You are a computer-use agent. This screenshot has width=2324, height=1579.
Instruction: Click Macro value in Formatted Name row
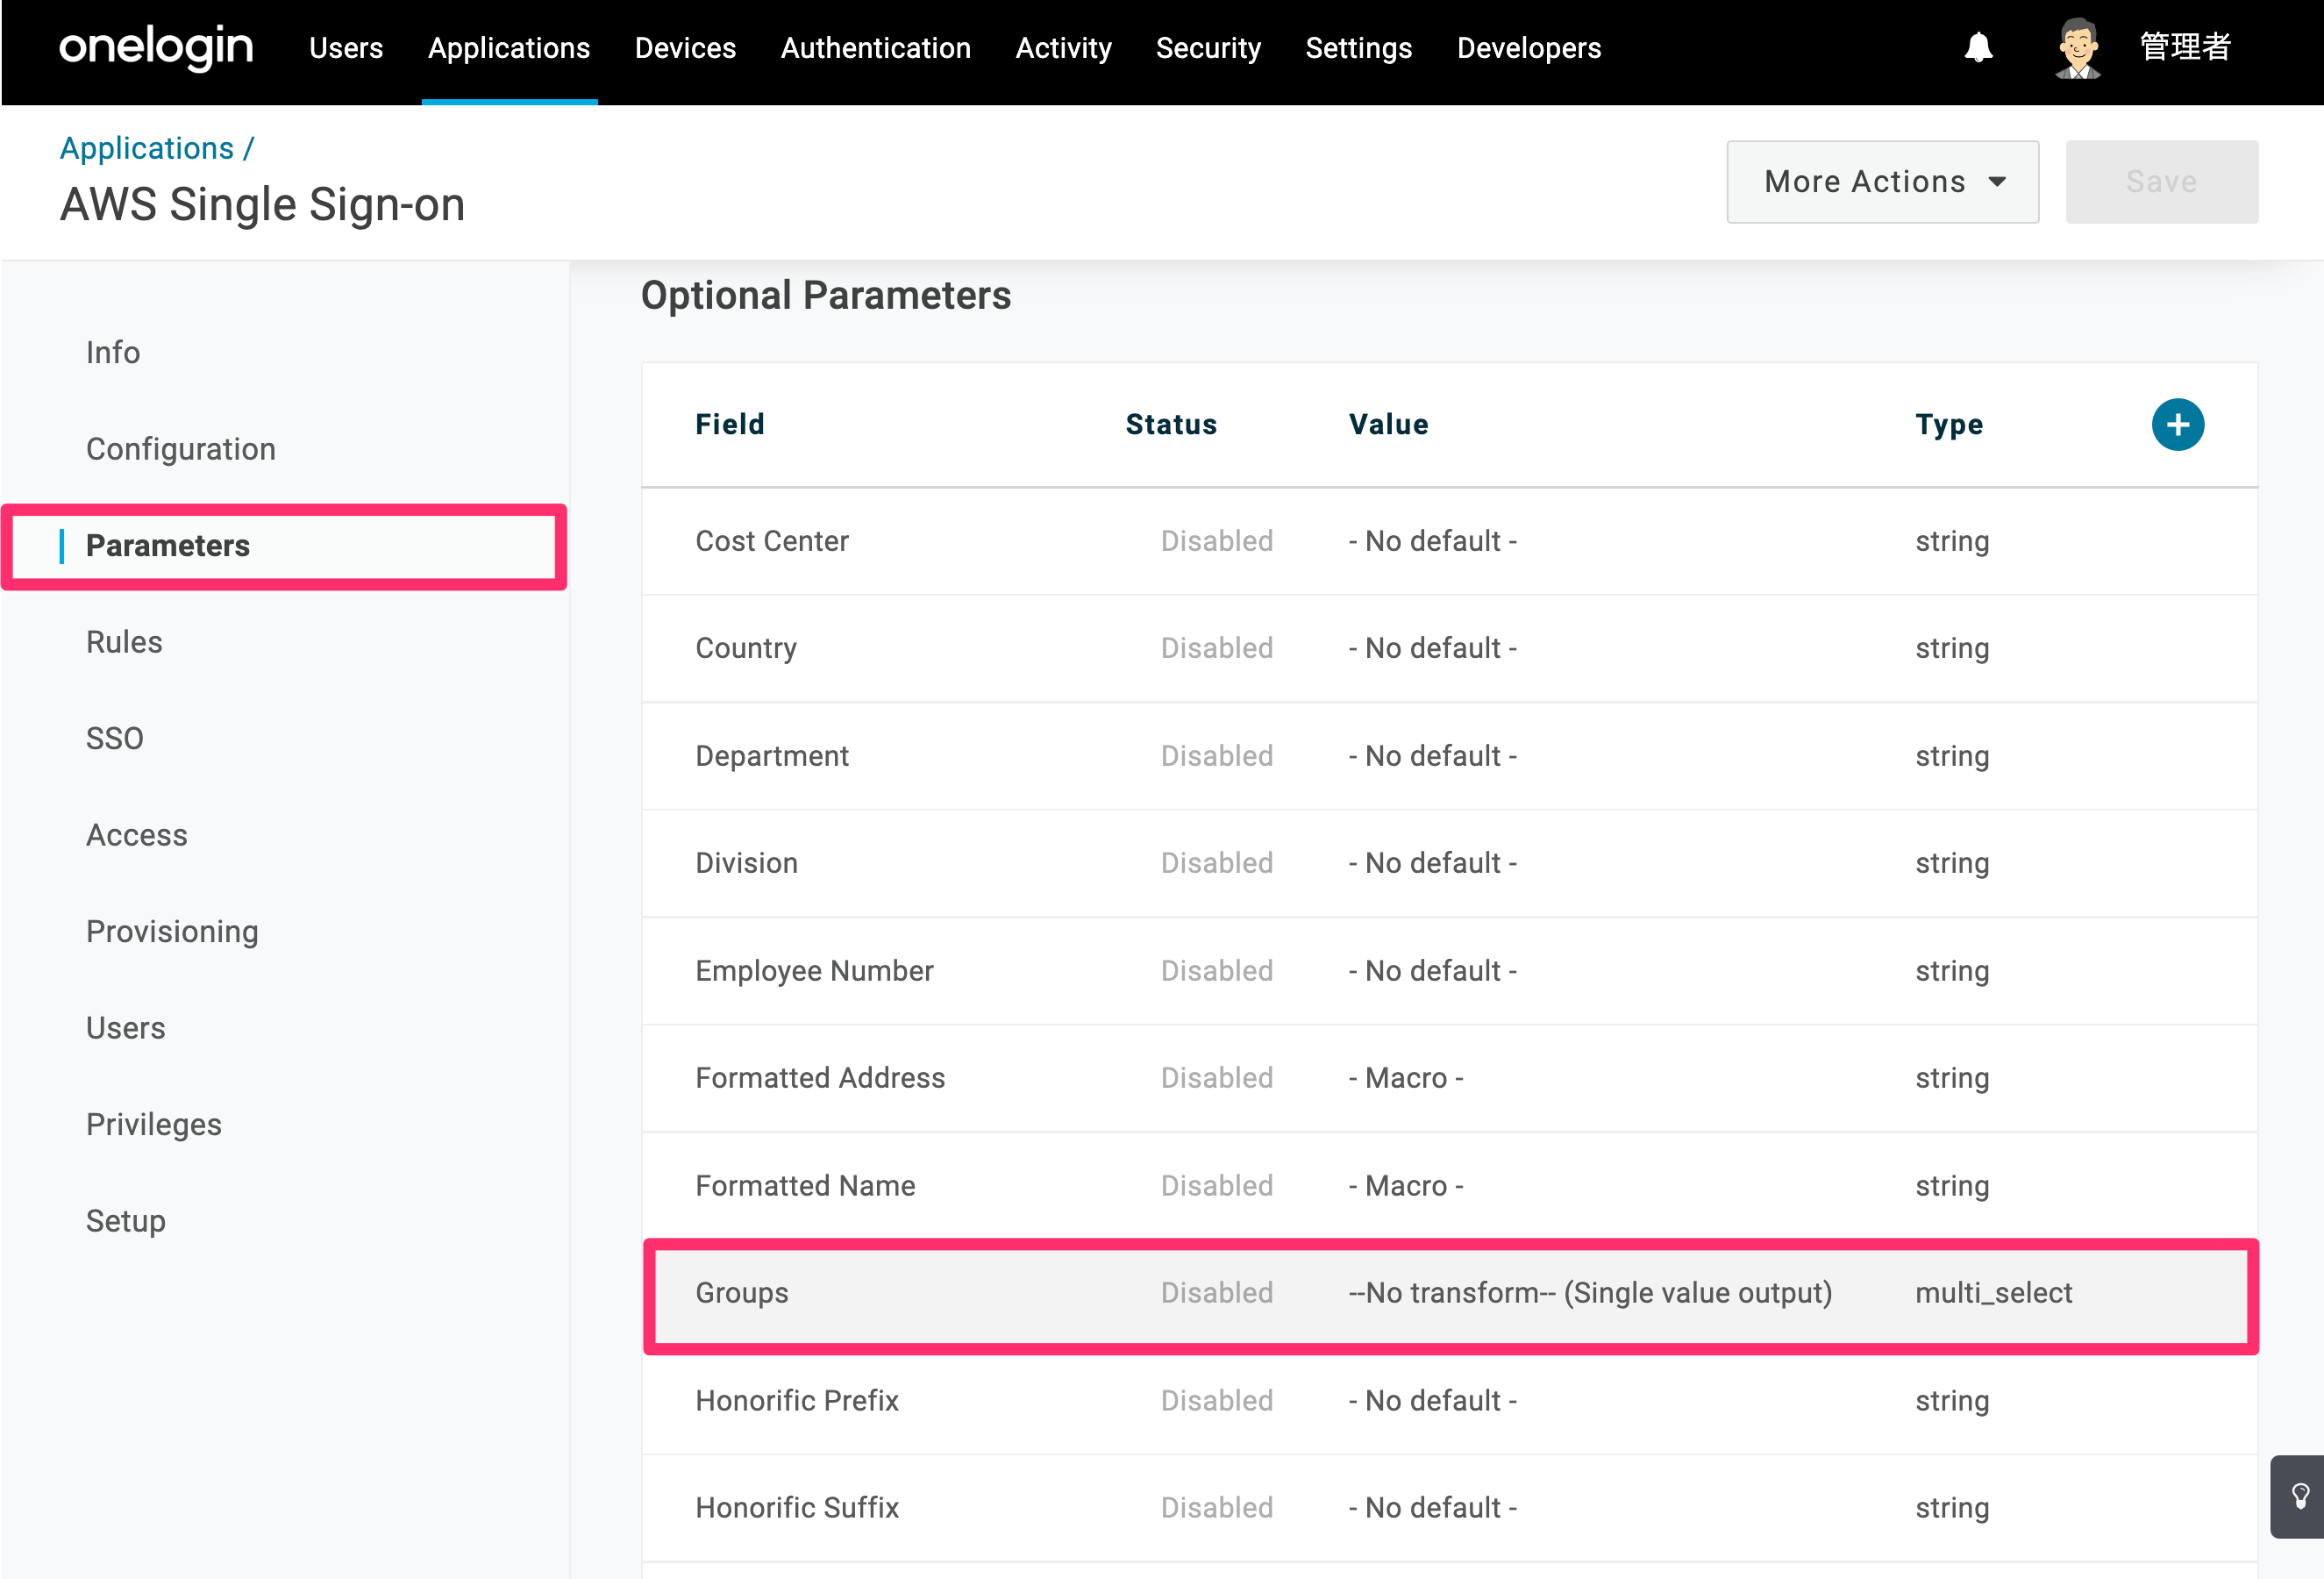click(x=1405, y=1186)
